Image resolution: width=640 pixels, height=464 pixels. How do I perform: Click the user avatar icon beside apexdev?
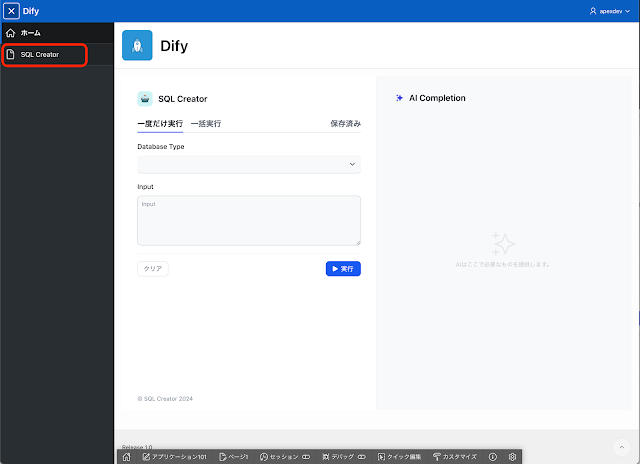pos(593,11)
